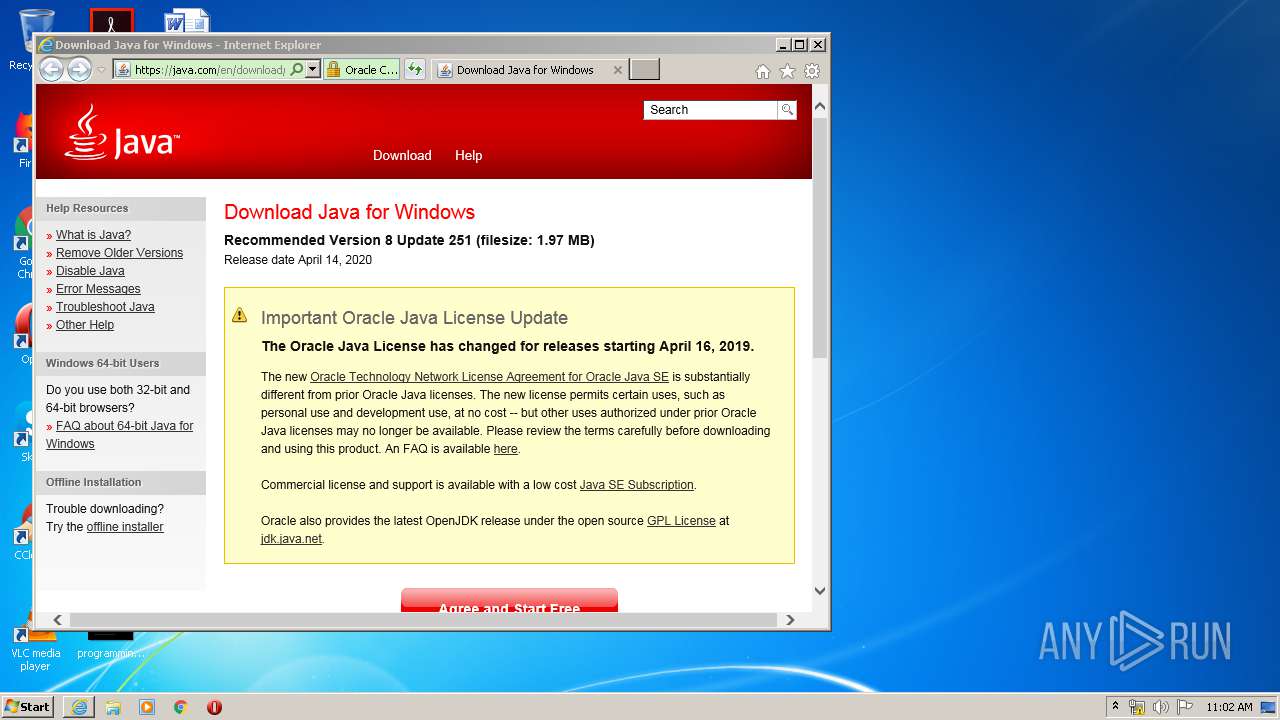Screen dimensions: 1280x720
Task: Click the vertical scrollbar thumb
Action: (820, 238)
